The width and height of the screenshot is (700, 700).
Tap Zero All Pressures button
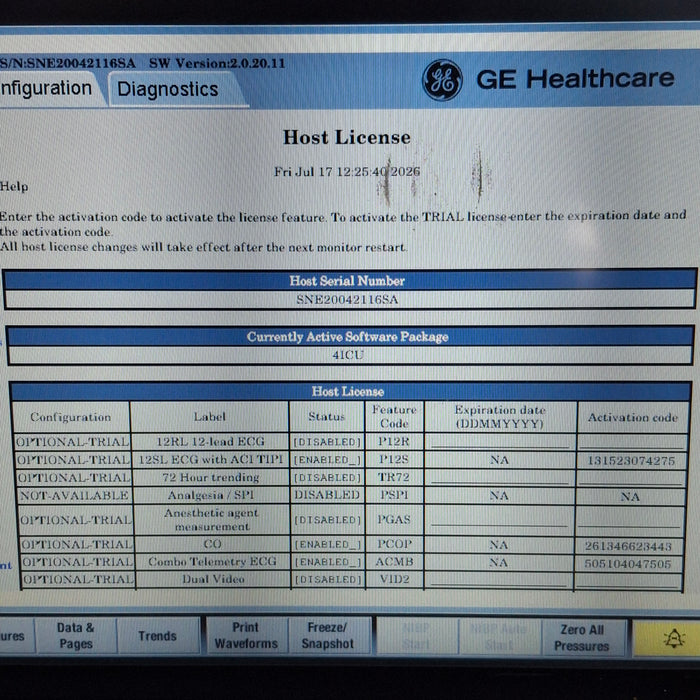click(582, 638)
